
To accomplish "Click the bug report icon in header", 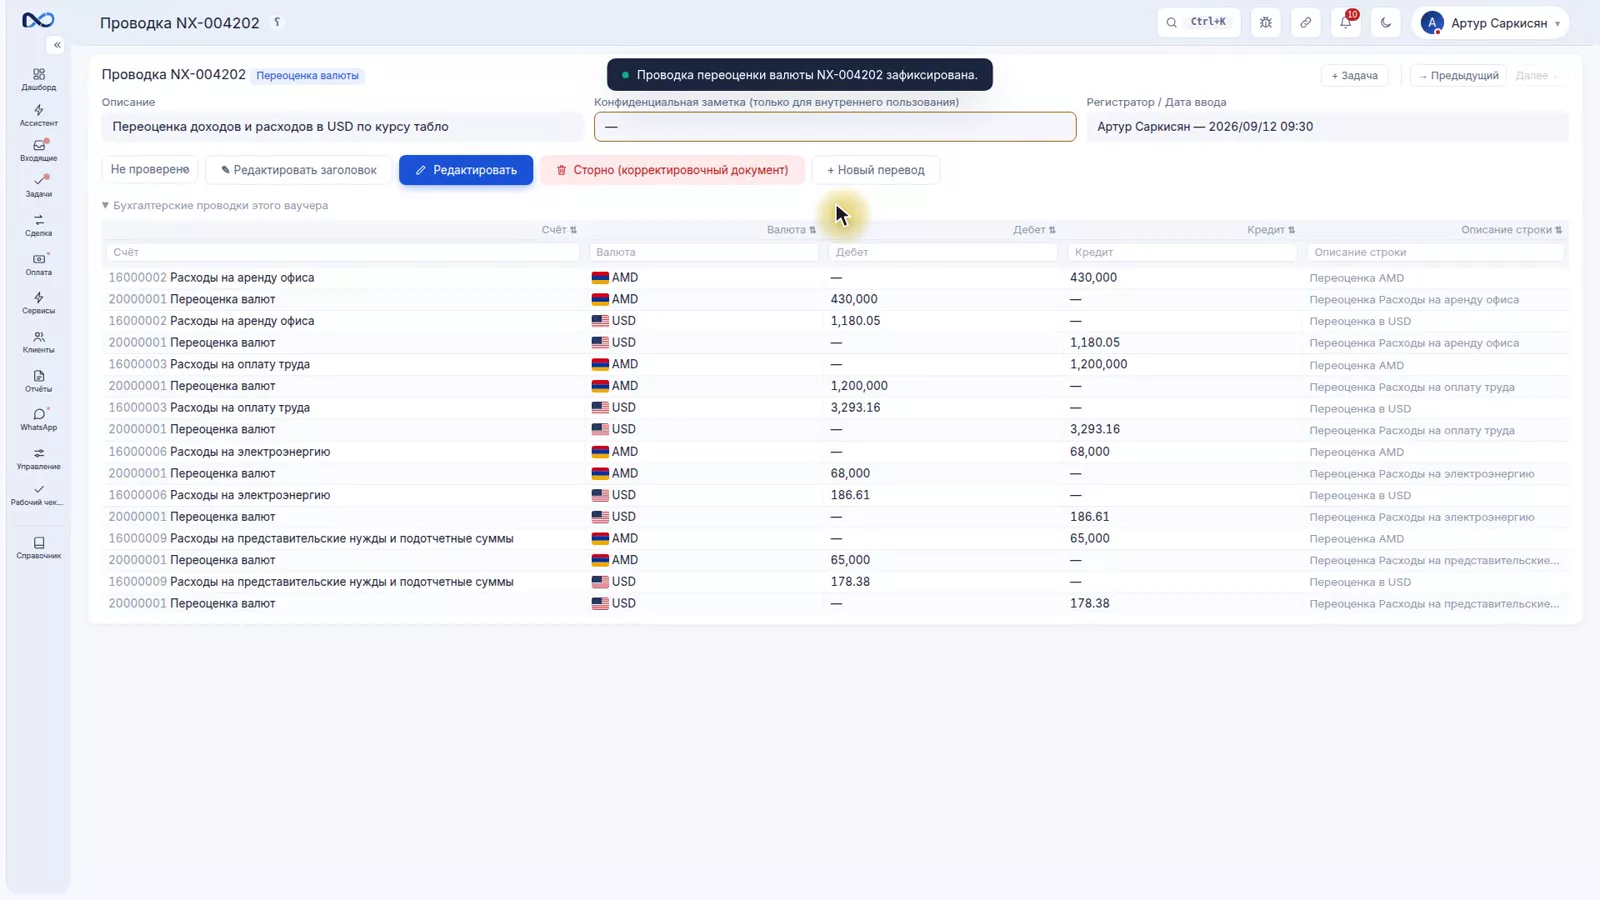I will (1266, 22).
